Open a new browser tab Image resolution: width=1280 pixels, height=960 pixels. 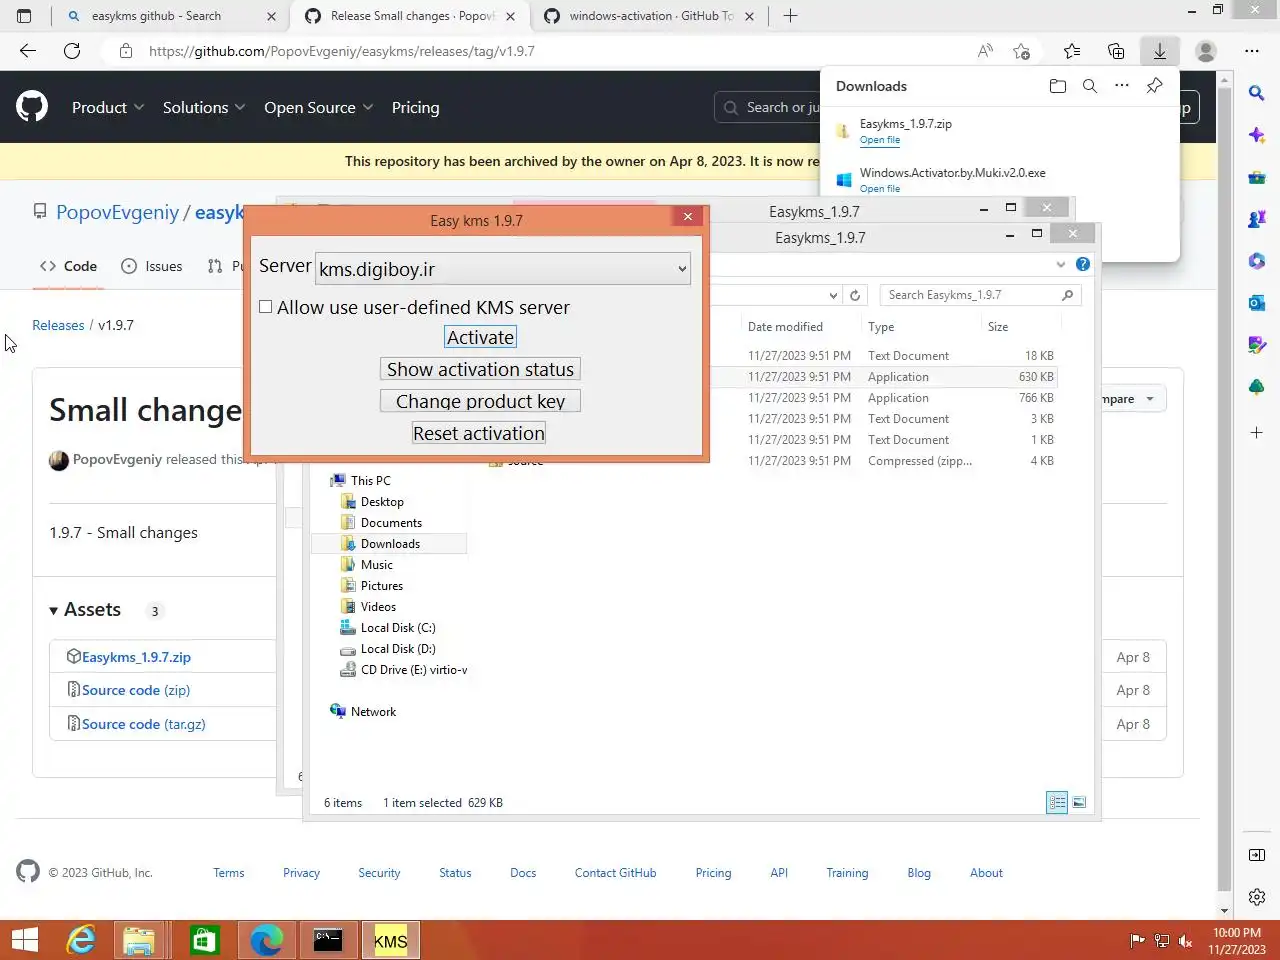(x=790, y=16)
